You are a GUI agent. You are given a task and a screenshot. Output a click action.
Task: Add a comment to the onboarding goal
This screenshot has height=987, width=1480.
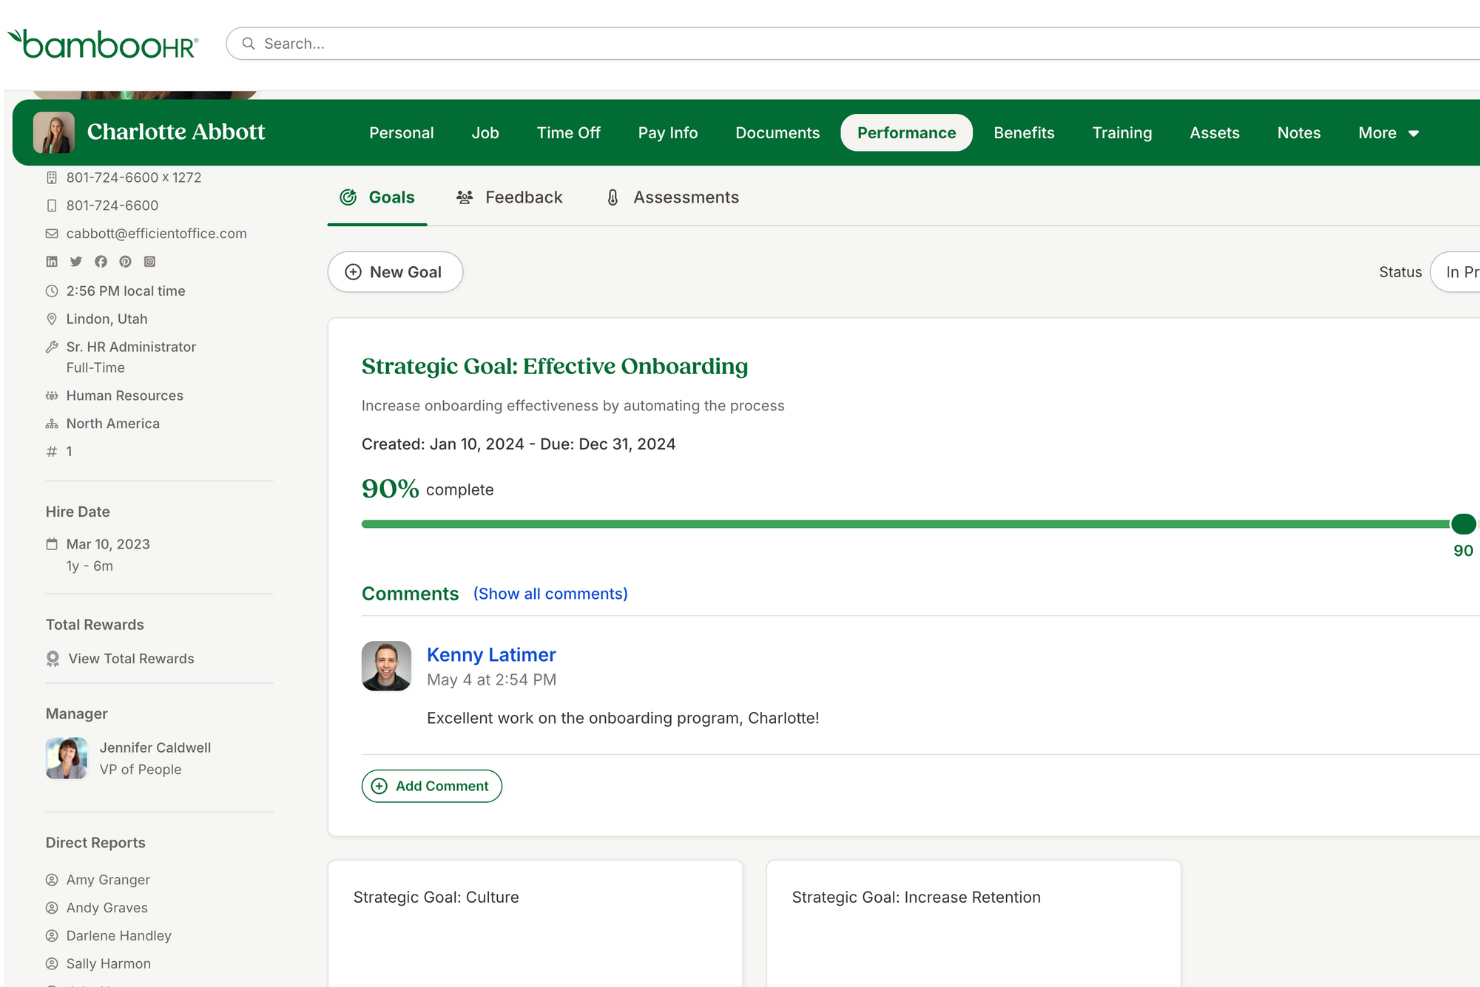(x=431, y=786)
